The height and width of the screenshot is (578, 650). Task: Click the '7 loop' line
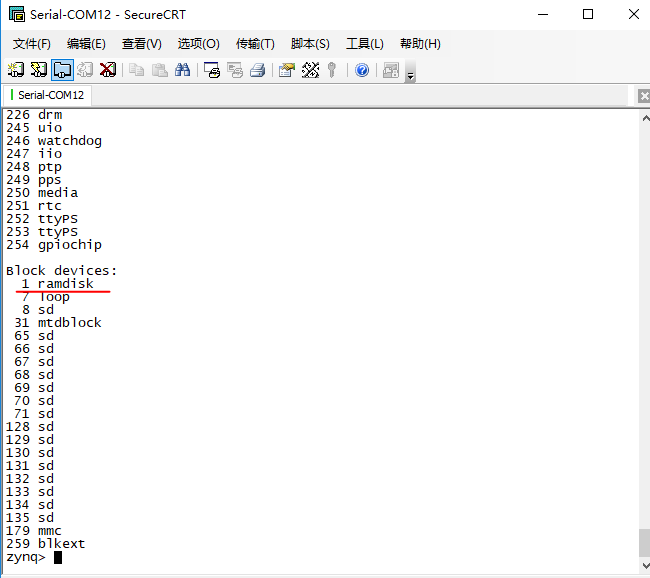click(x=46, y=297)
